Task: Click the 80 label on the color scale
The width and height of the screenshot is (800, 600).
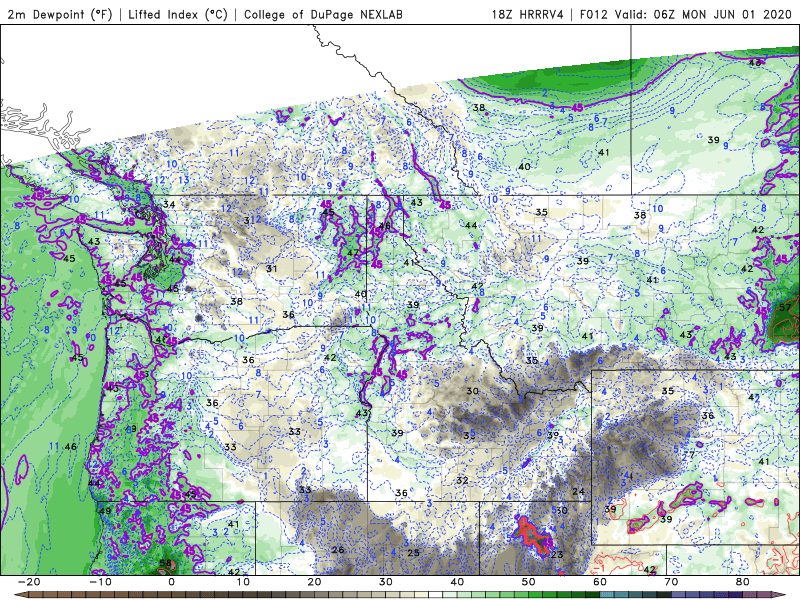Action: point(743,582)
